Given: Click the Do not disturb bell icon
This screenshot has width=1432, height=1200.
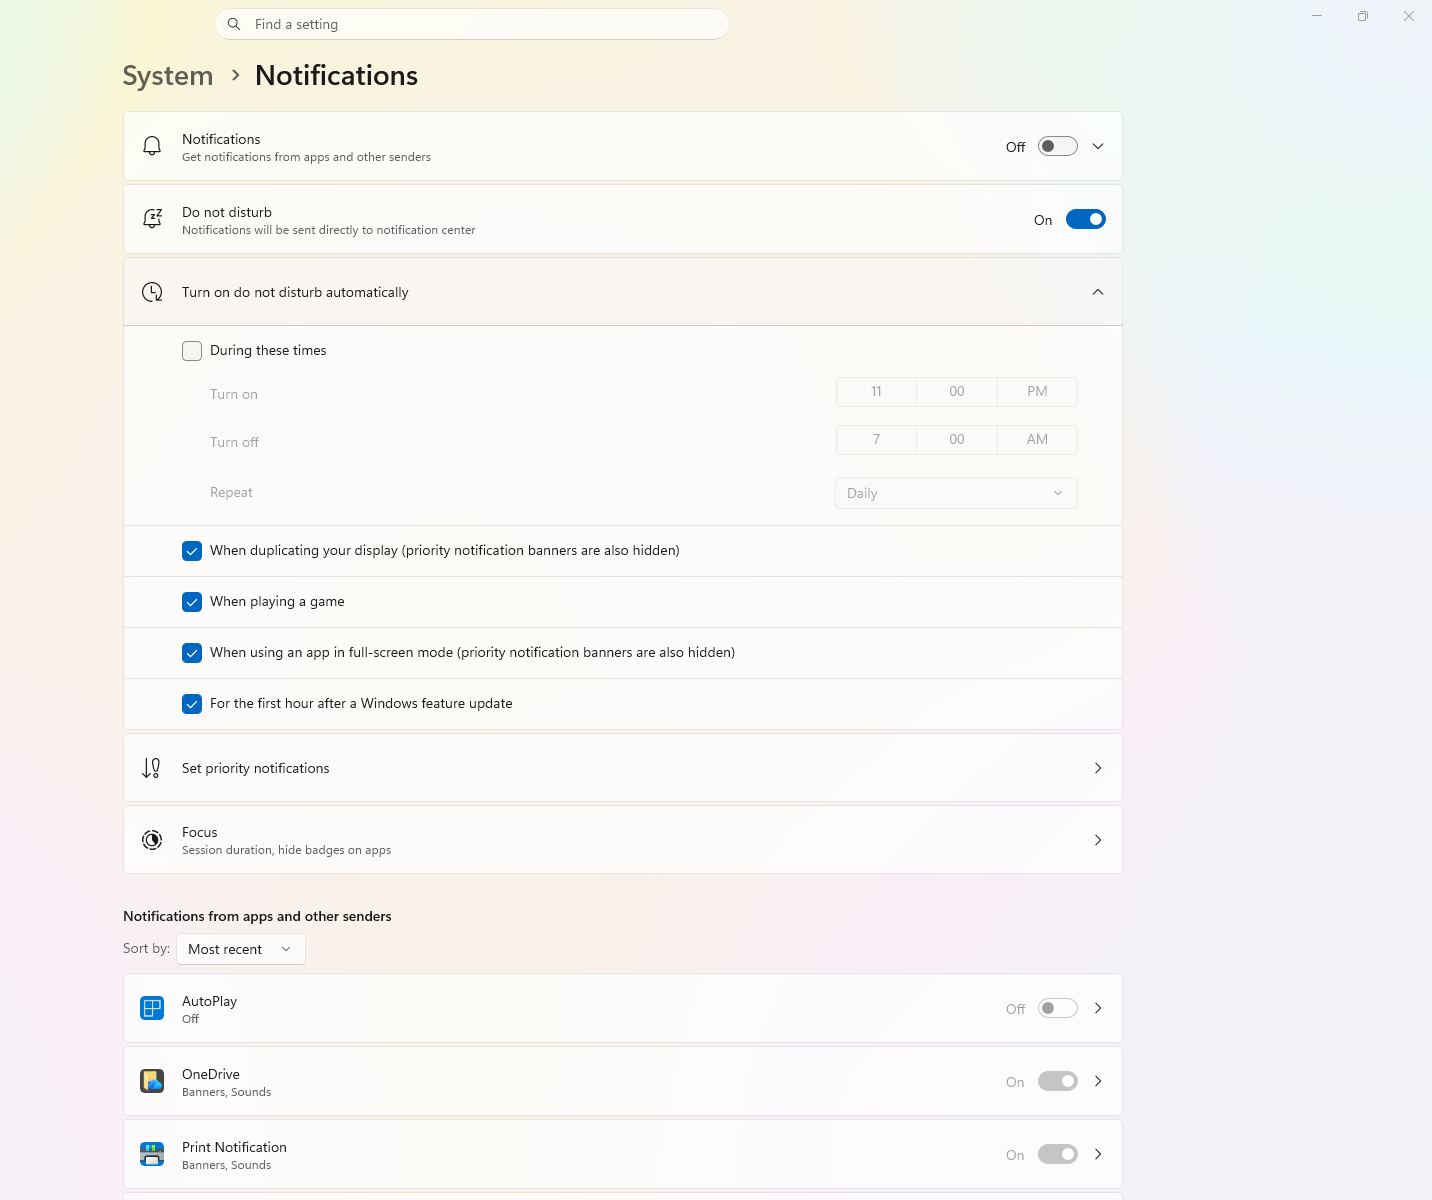Looking at the screenshot, I should point(152,219).
